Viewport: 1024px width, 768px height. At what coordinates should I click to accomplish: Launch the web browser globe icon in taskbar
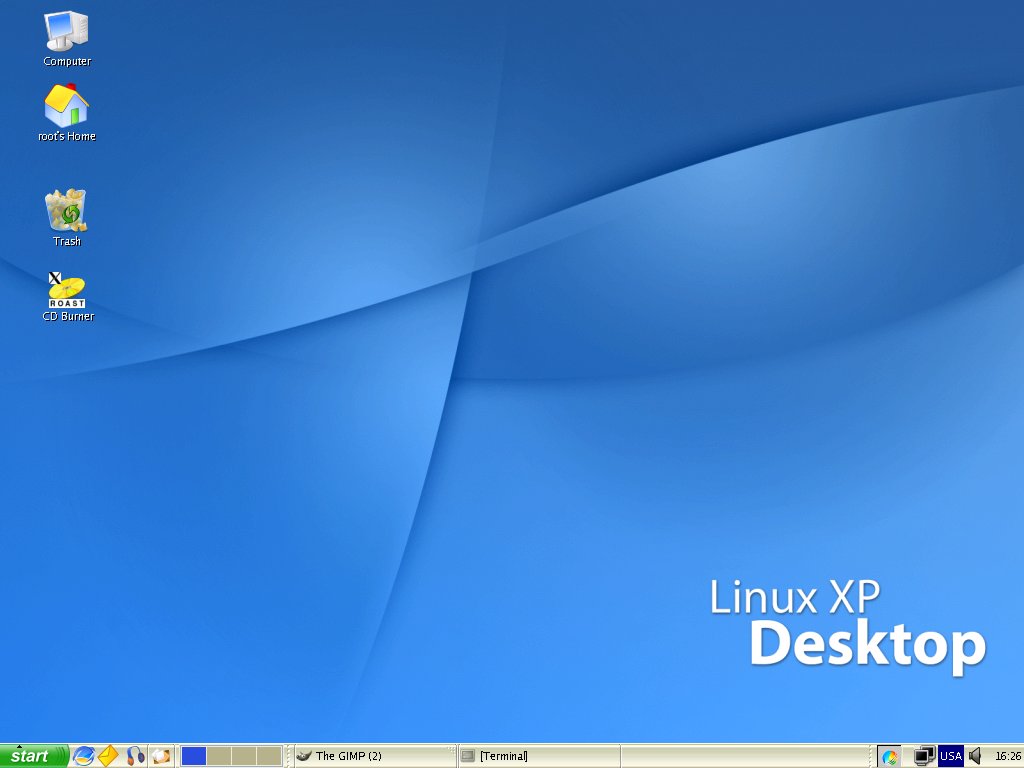[84, 756]
